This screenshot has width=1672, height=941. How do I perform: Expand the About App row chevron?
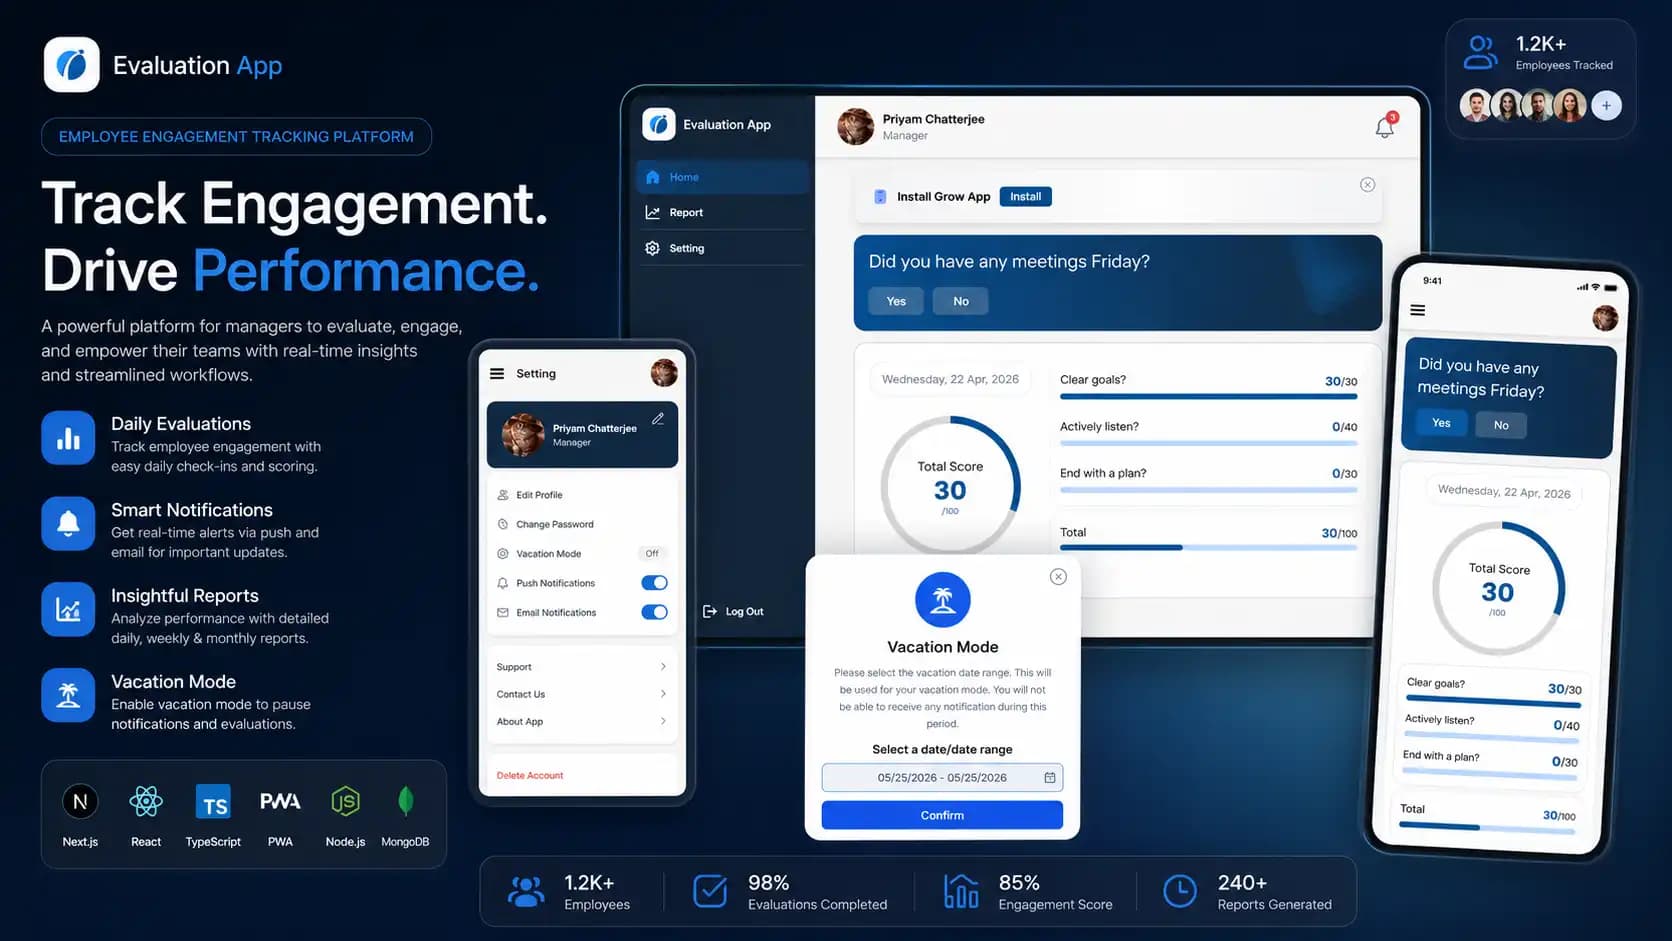click(663, 721)
